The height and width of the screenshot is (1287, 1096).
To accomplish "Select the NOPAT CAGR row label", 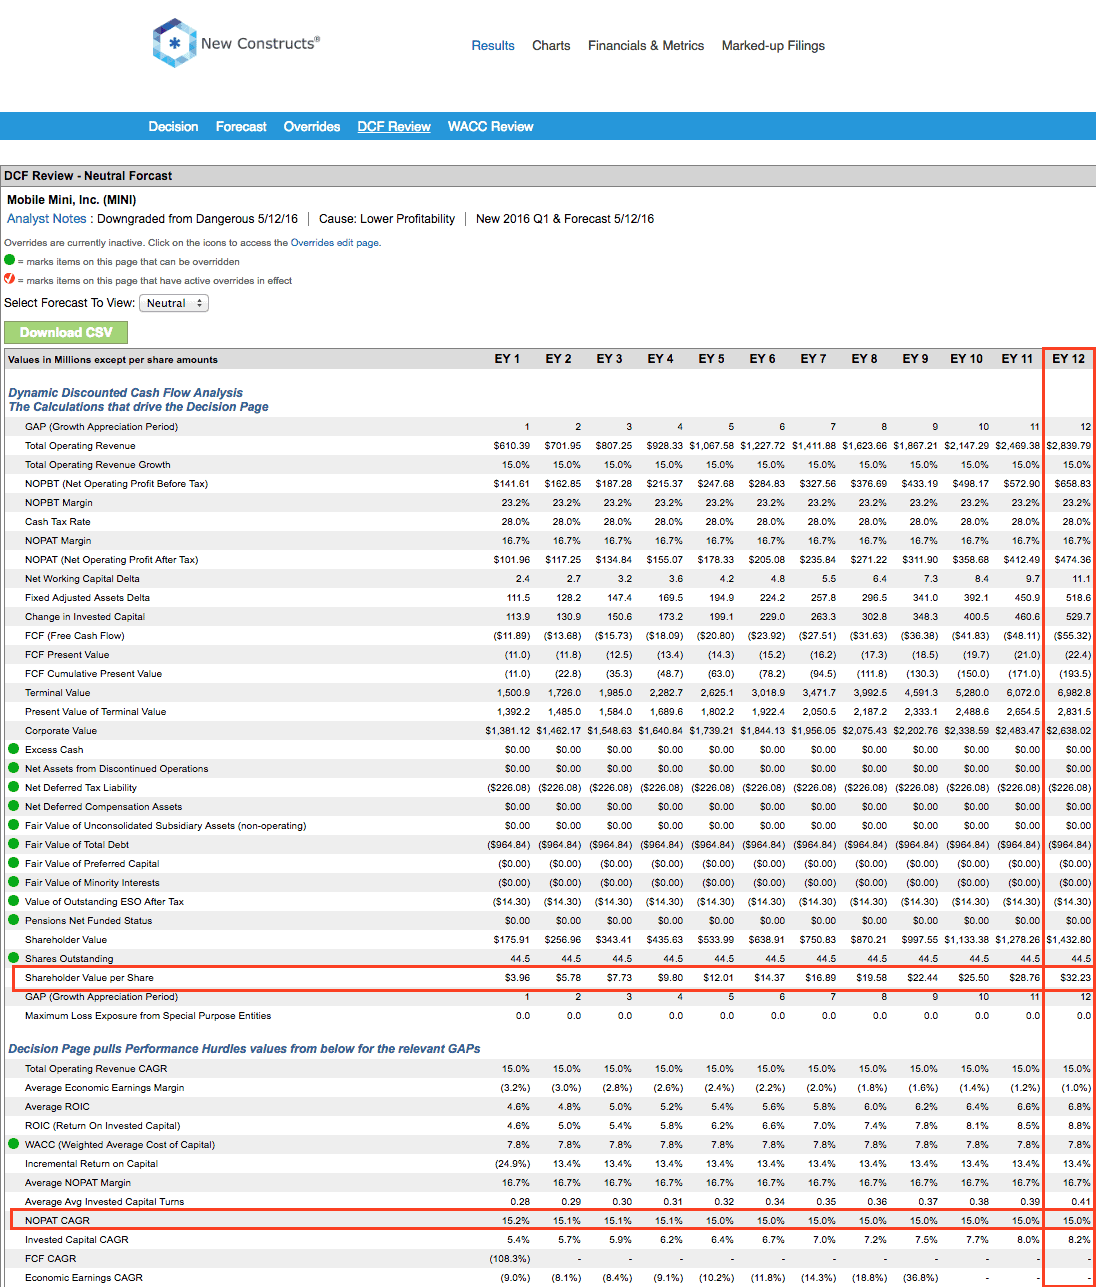I will click(57, 1221).
